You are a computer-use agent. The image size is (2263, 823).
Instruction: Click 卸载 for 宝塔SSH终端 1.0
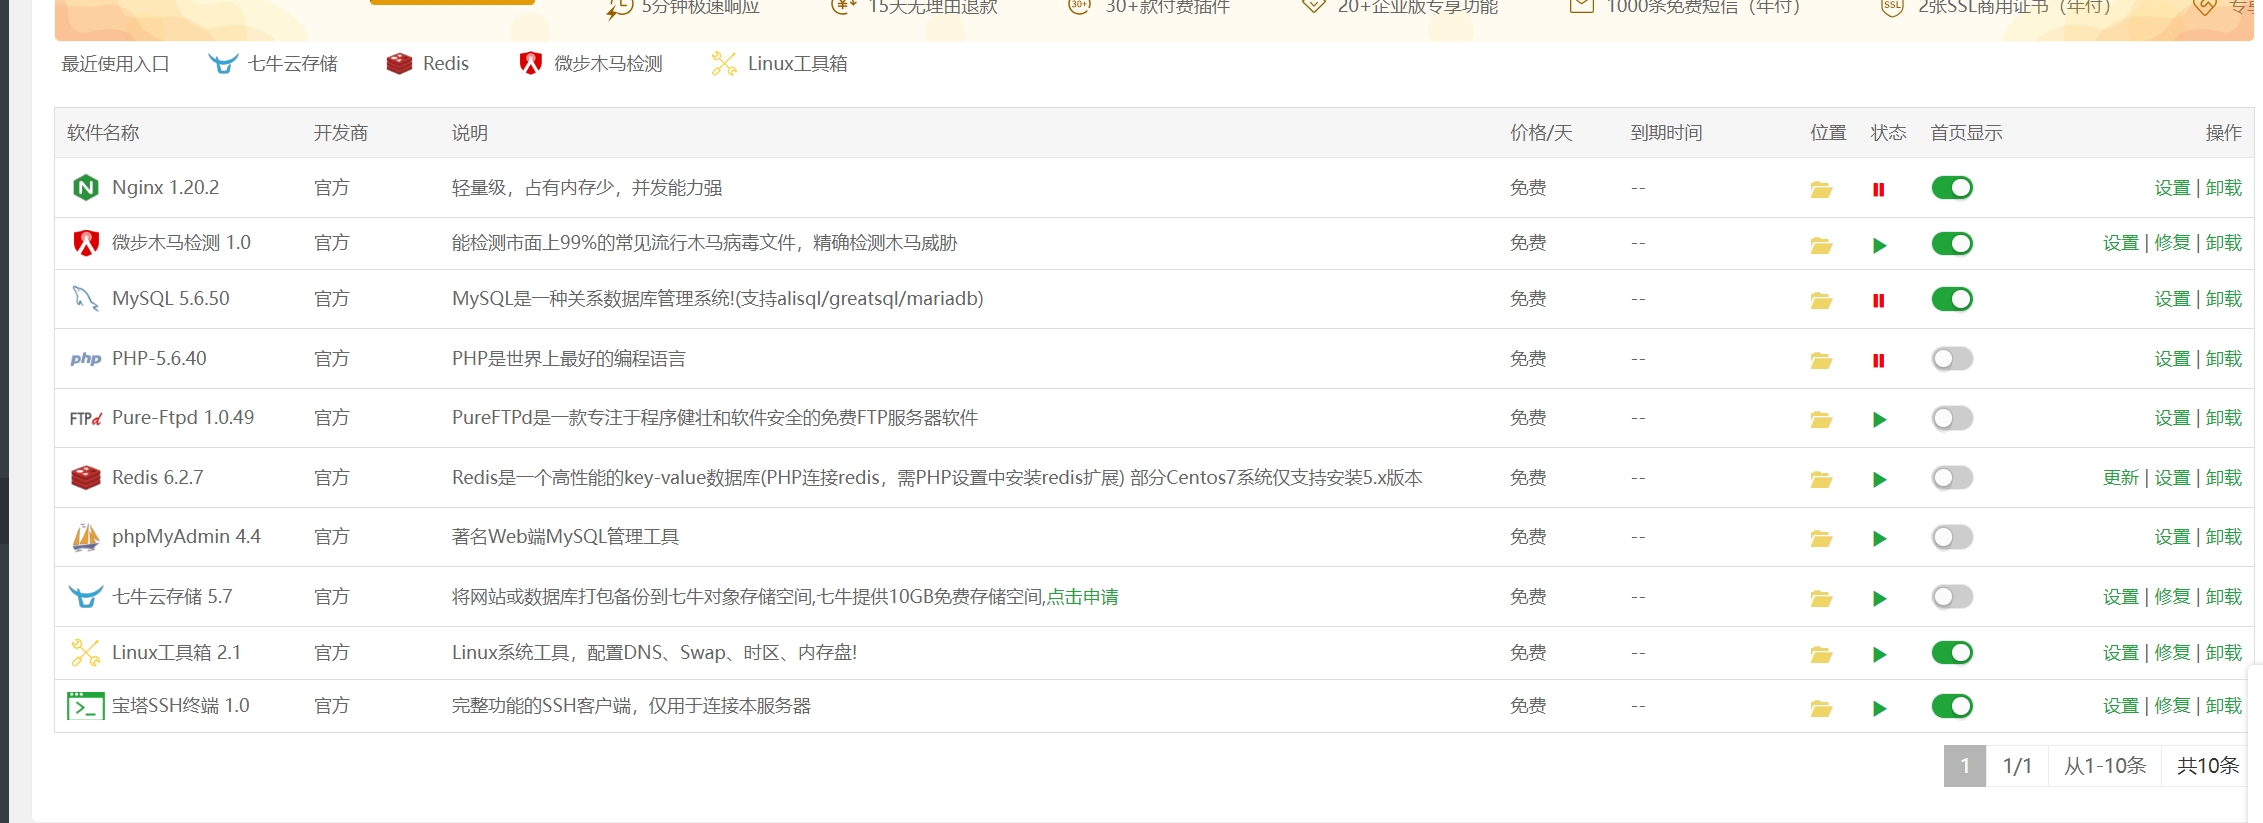tap(2224, 706)
